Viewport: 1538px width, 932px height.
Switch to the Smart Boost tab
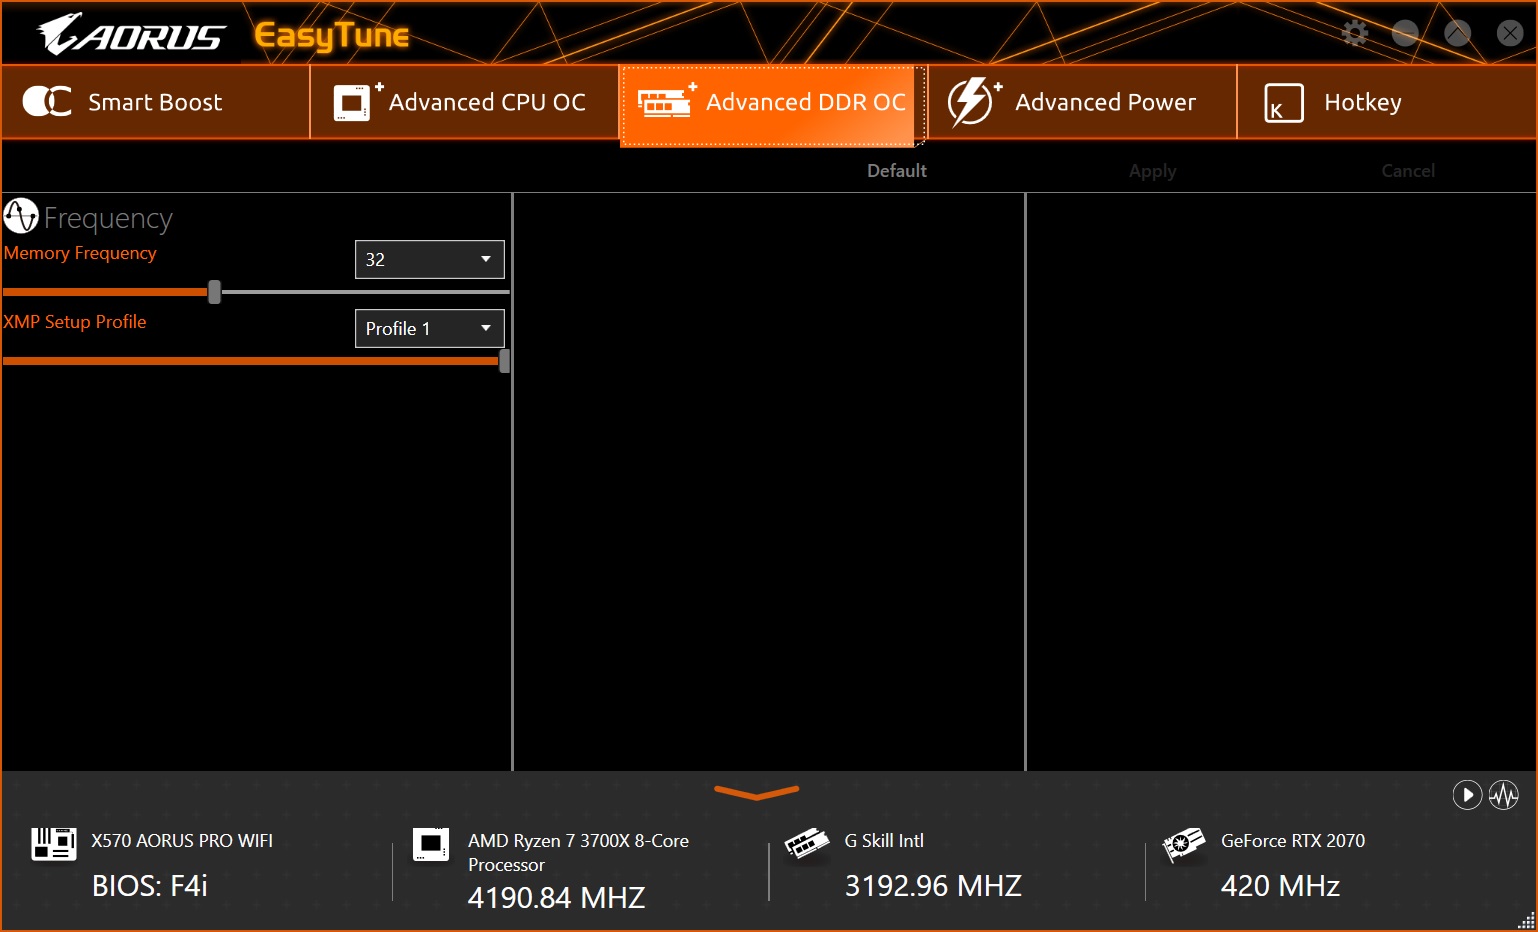click(x=156, y=102)
